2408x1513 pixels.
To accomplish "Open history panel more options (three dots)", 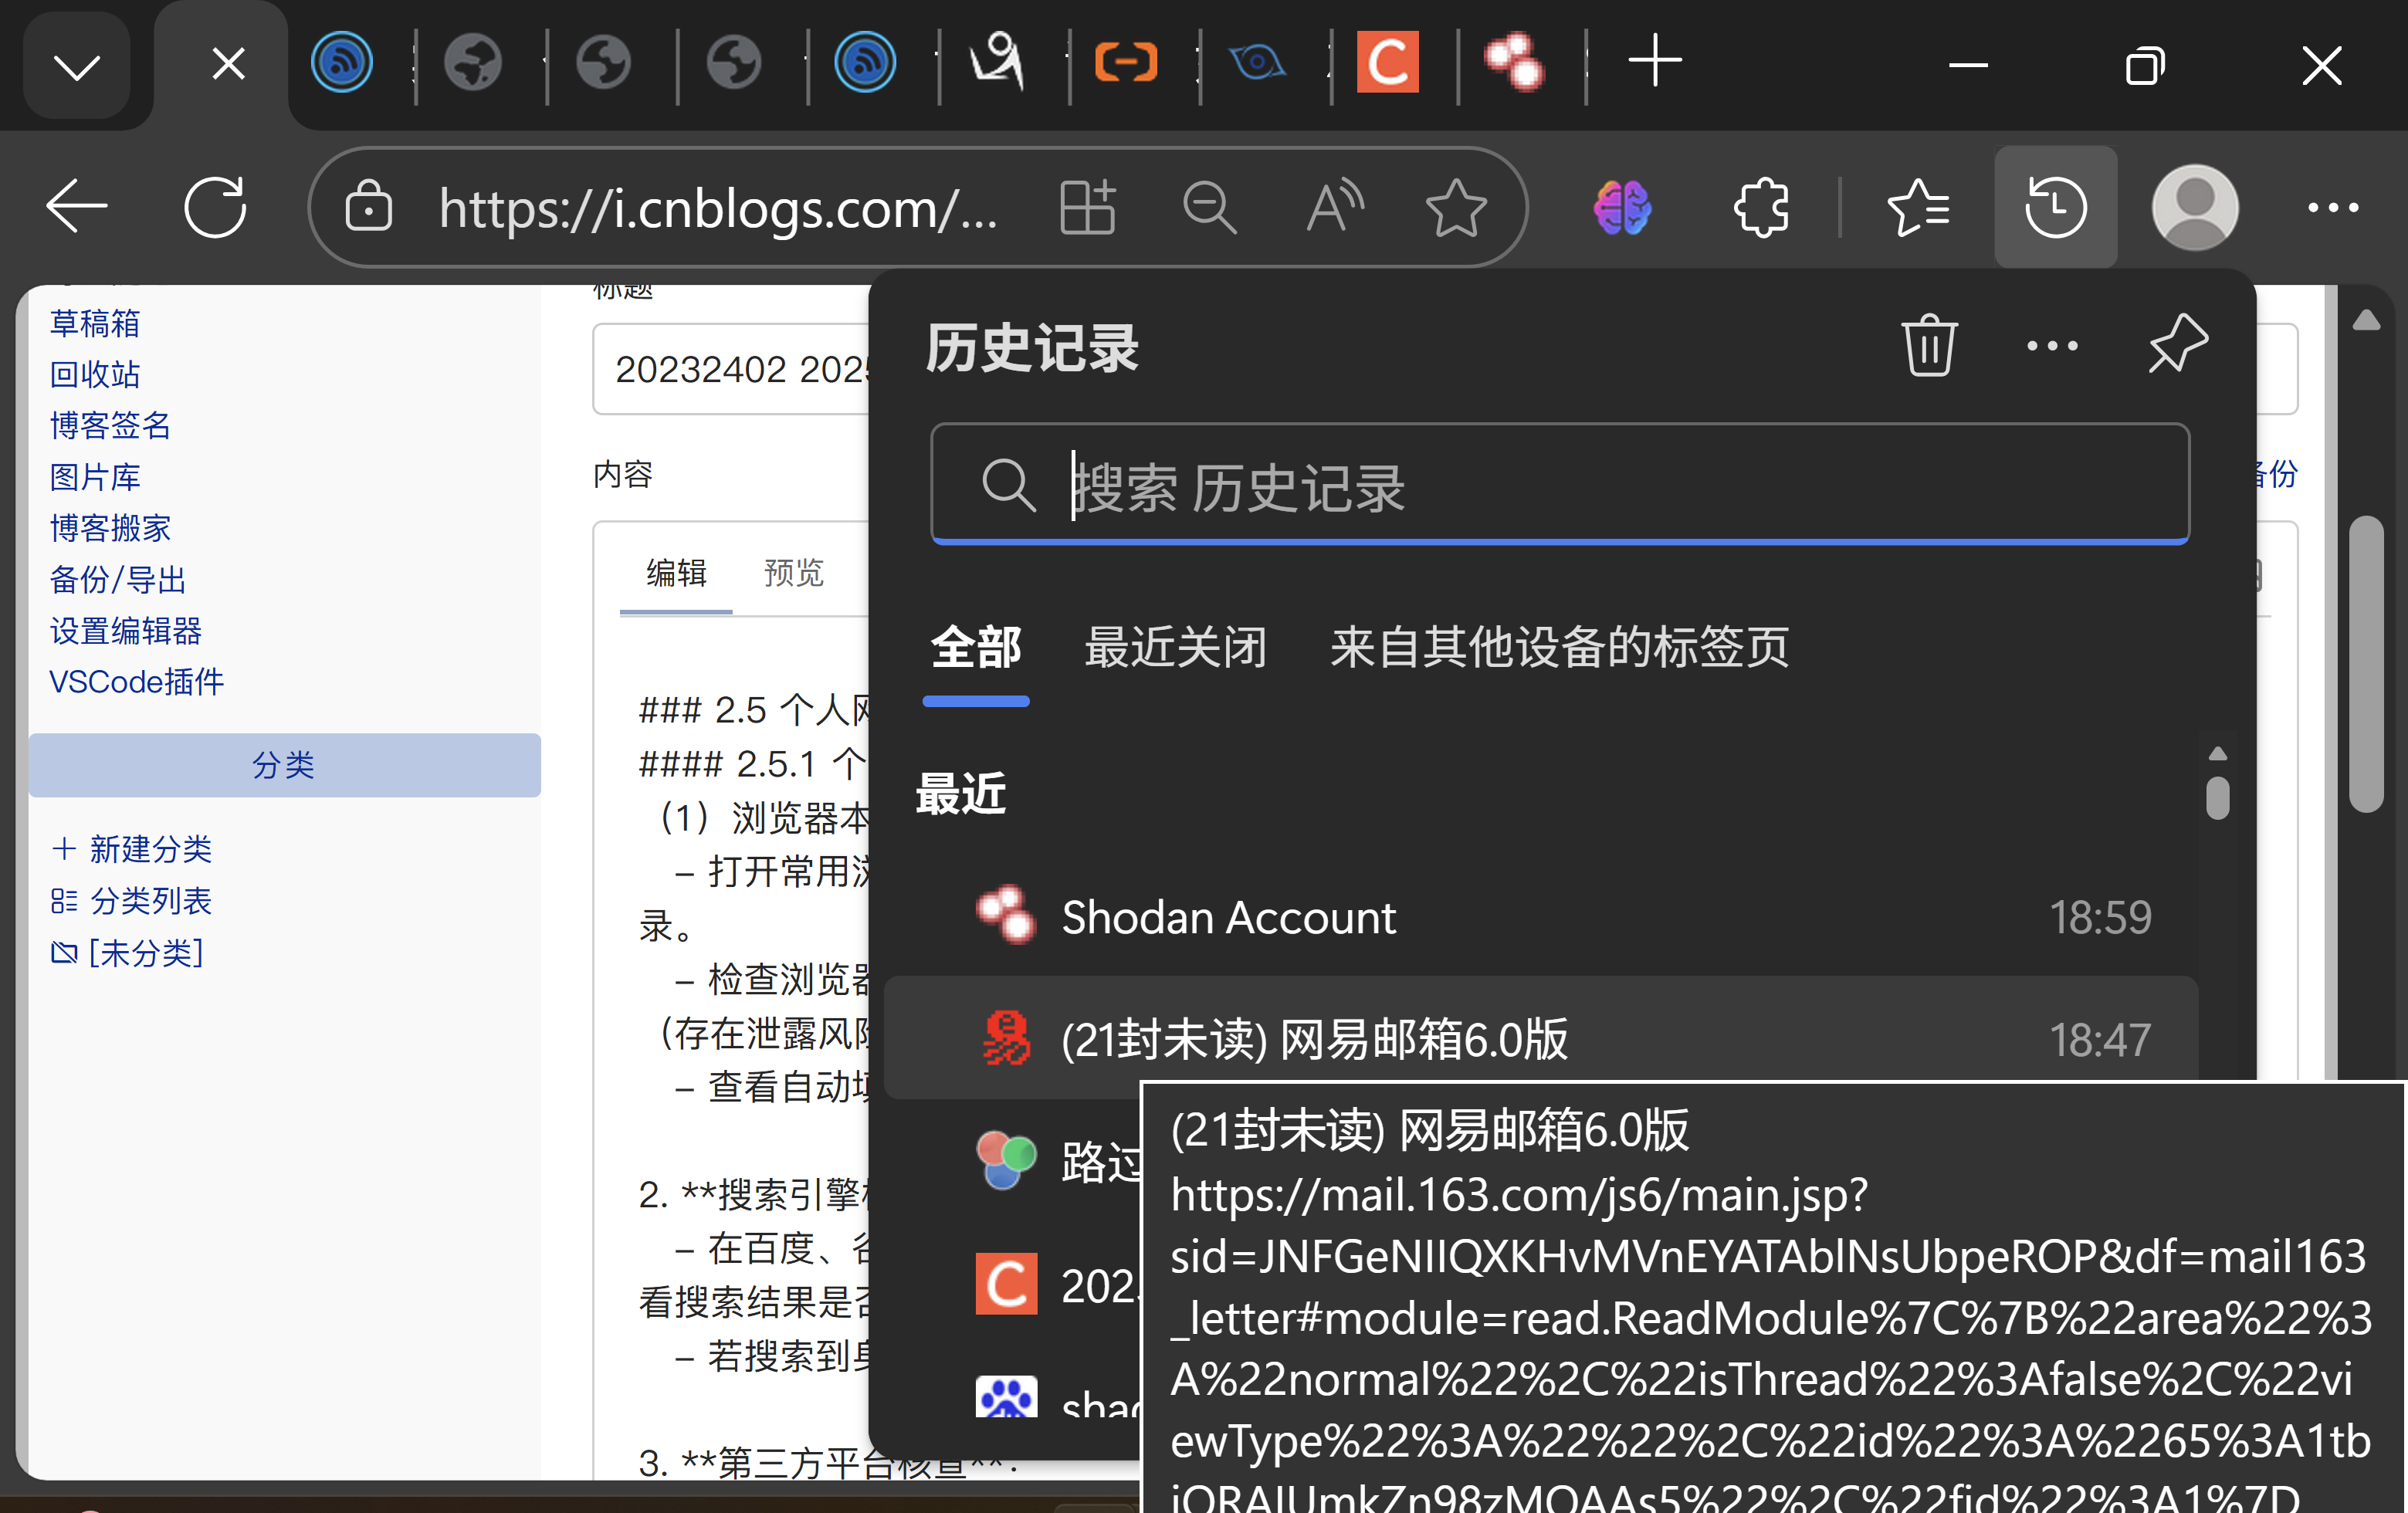I will (x=2052, y=346).
